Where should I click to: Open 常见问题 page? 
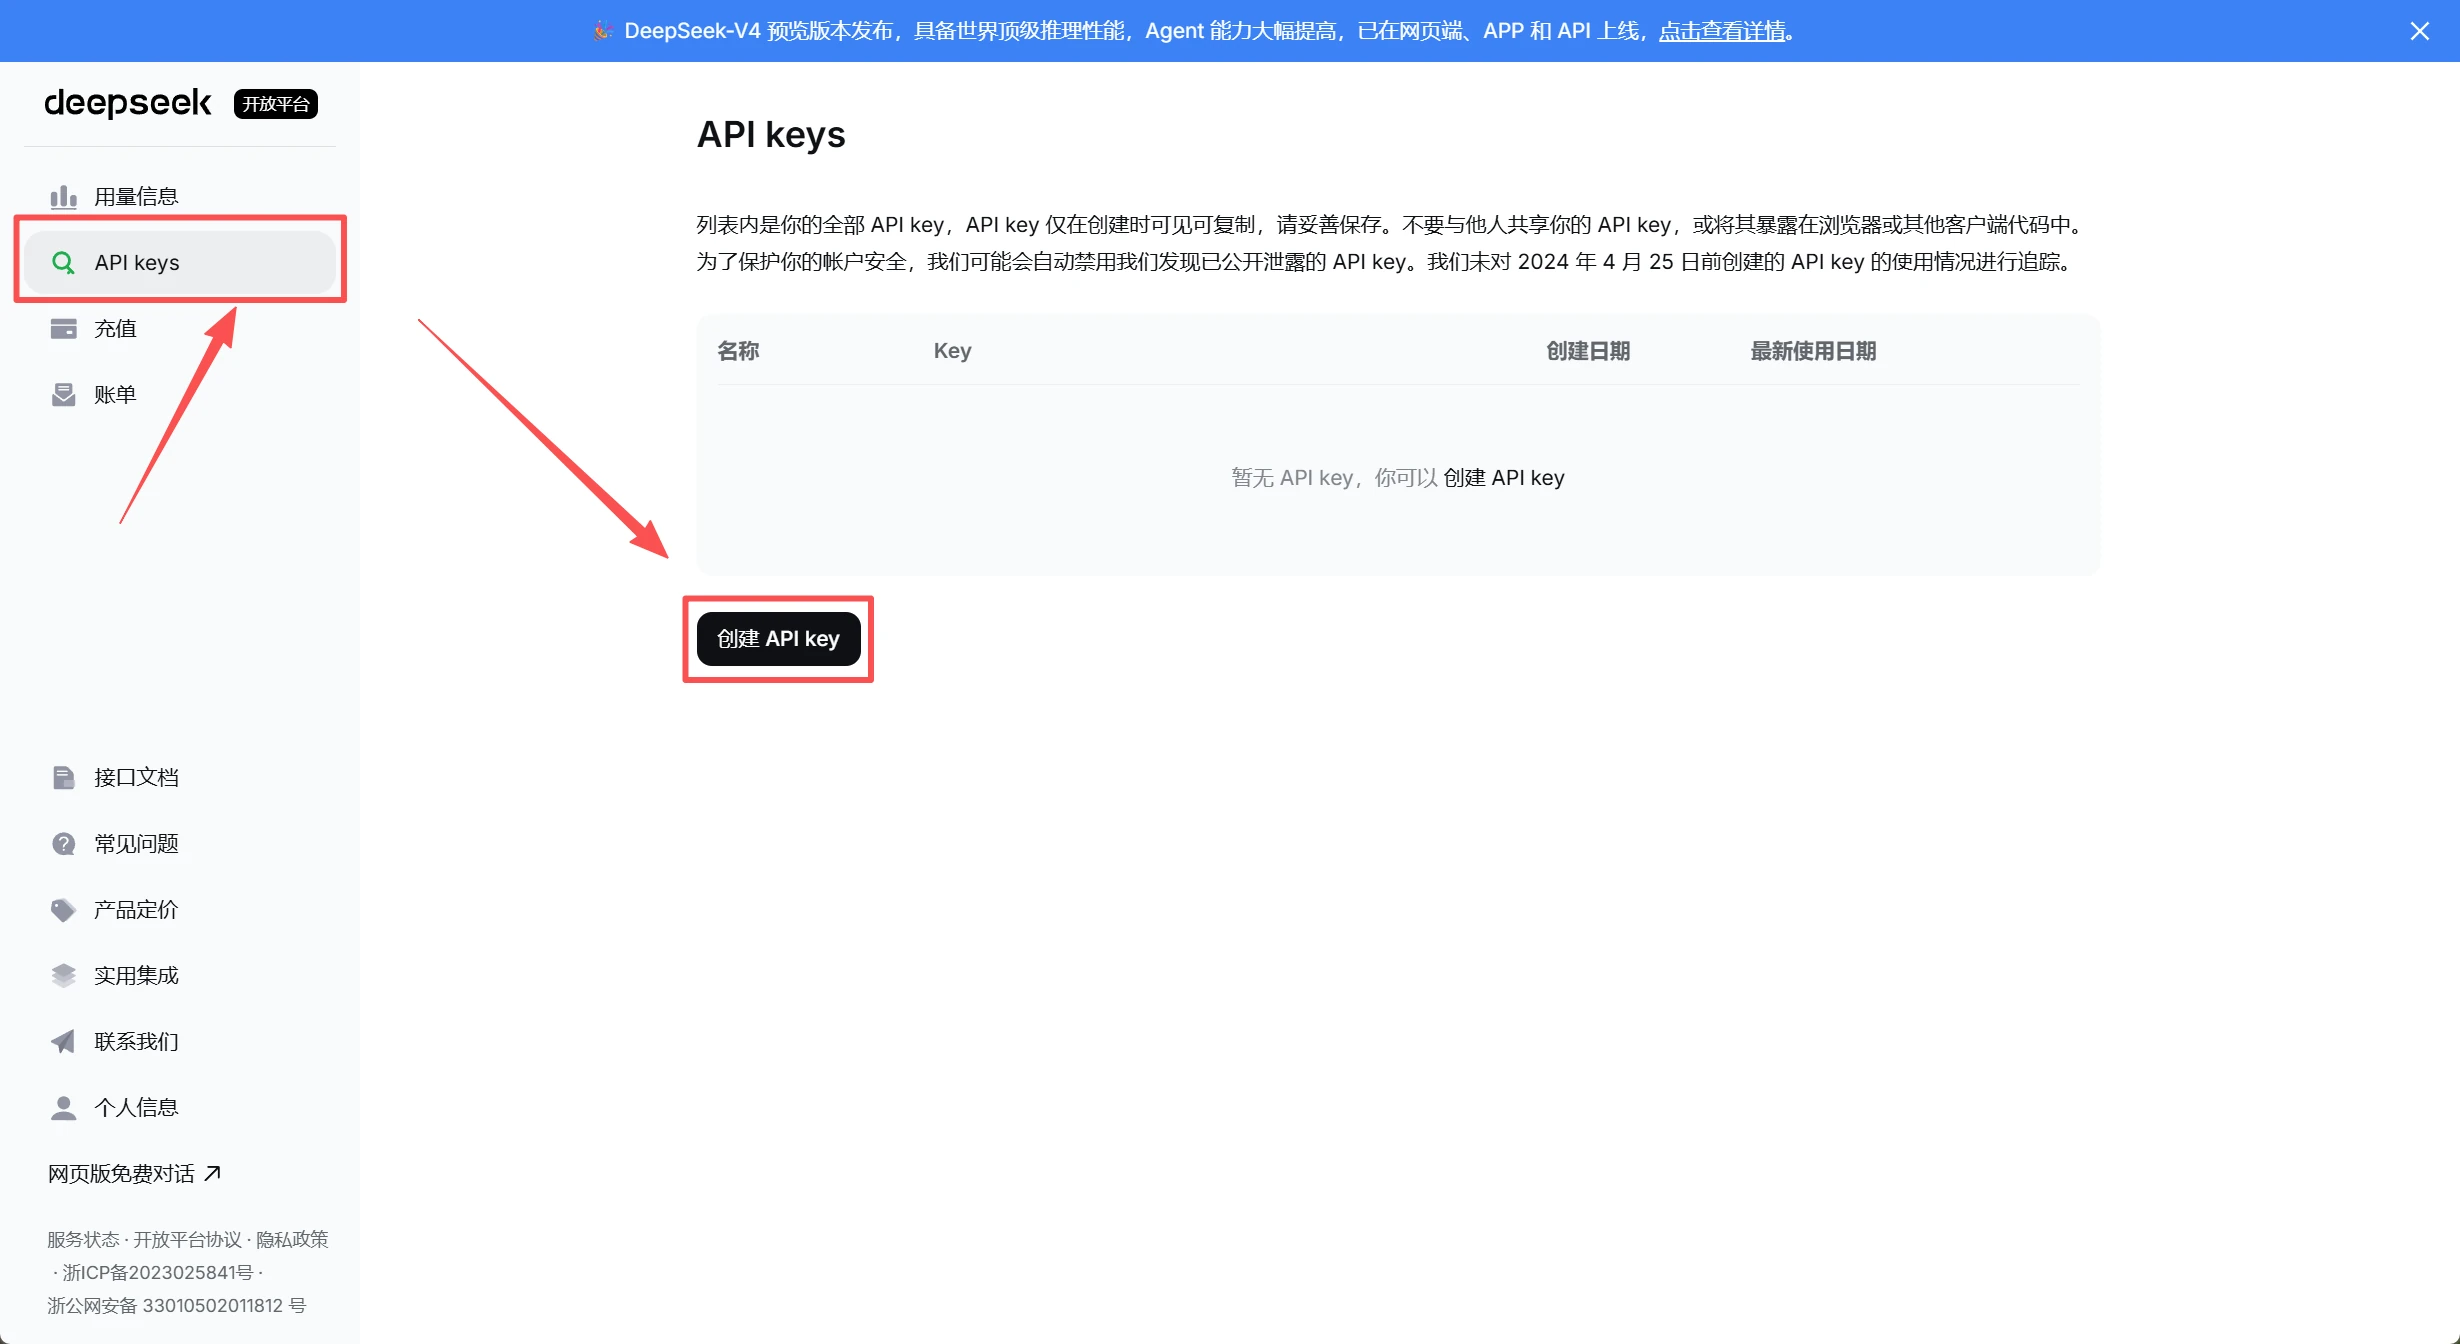point(179,843)
